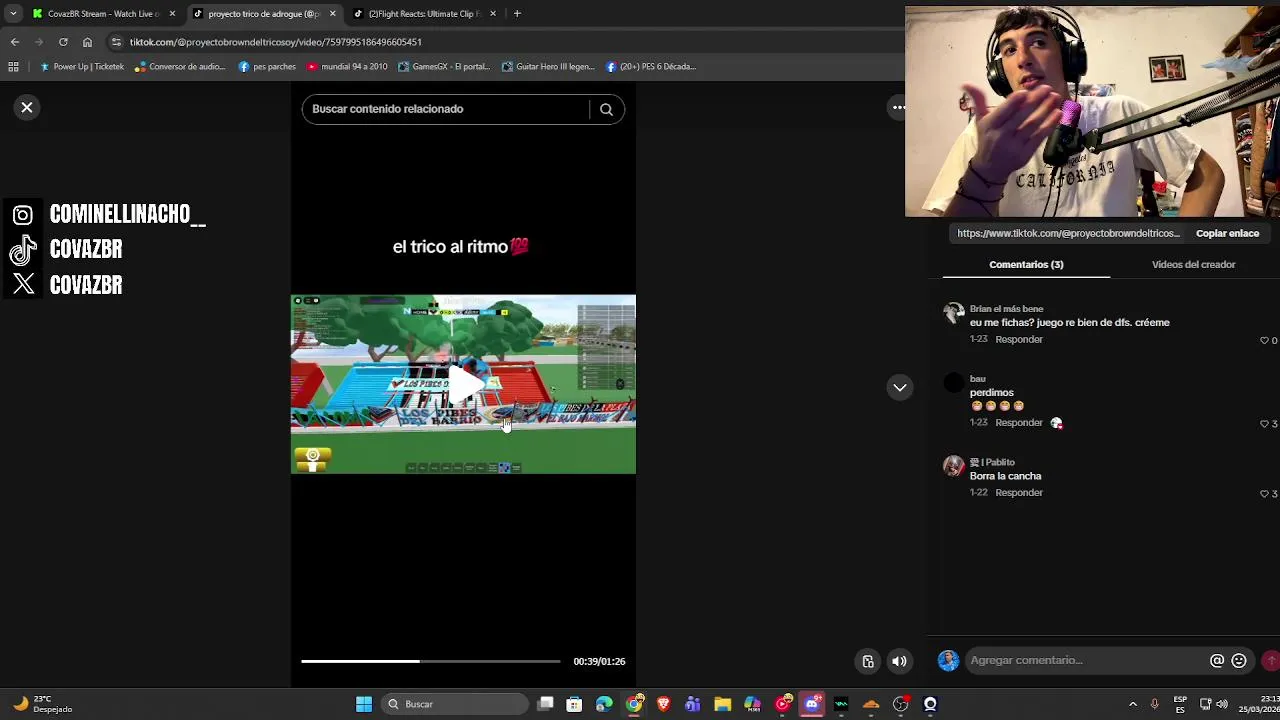Open File Explorer from taskbar
The width and height of the screenshot is (1280, 720).
[722, 704]
